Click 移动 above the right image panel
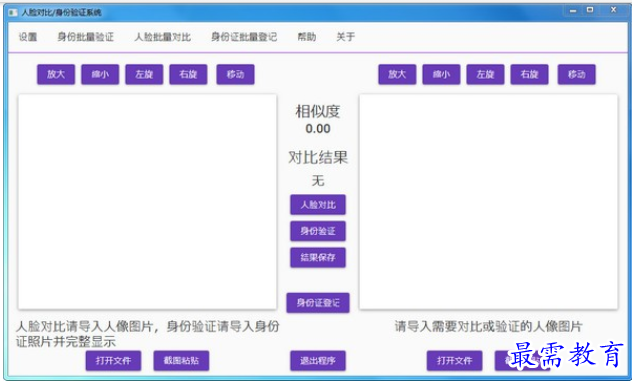Viewport: 632px width, 386px height. click(x=576, y=74)
